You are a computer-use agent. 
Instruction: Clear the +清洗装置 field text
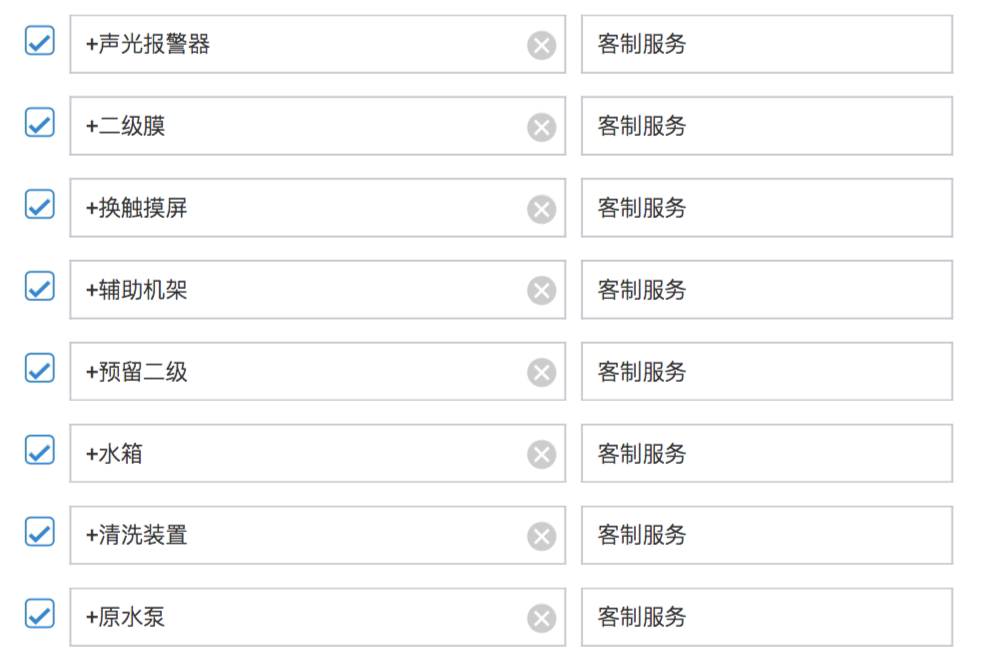541,536
